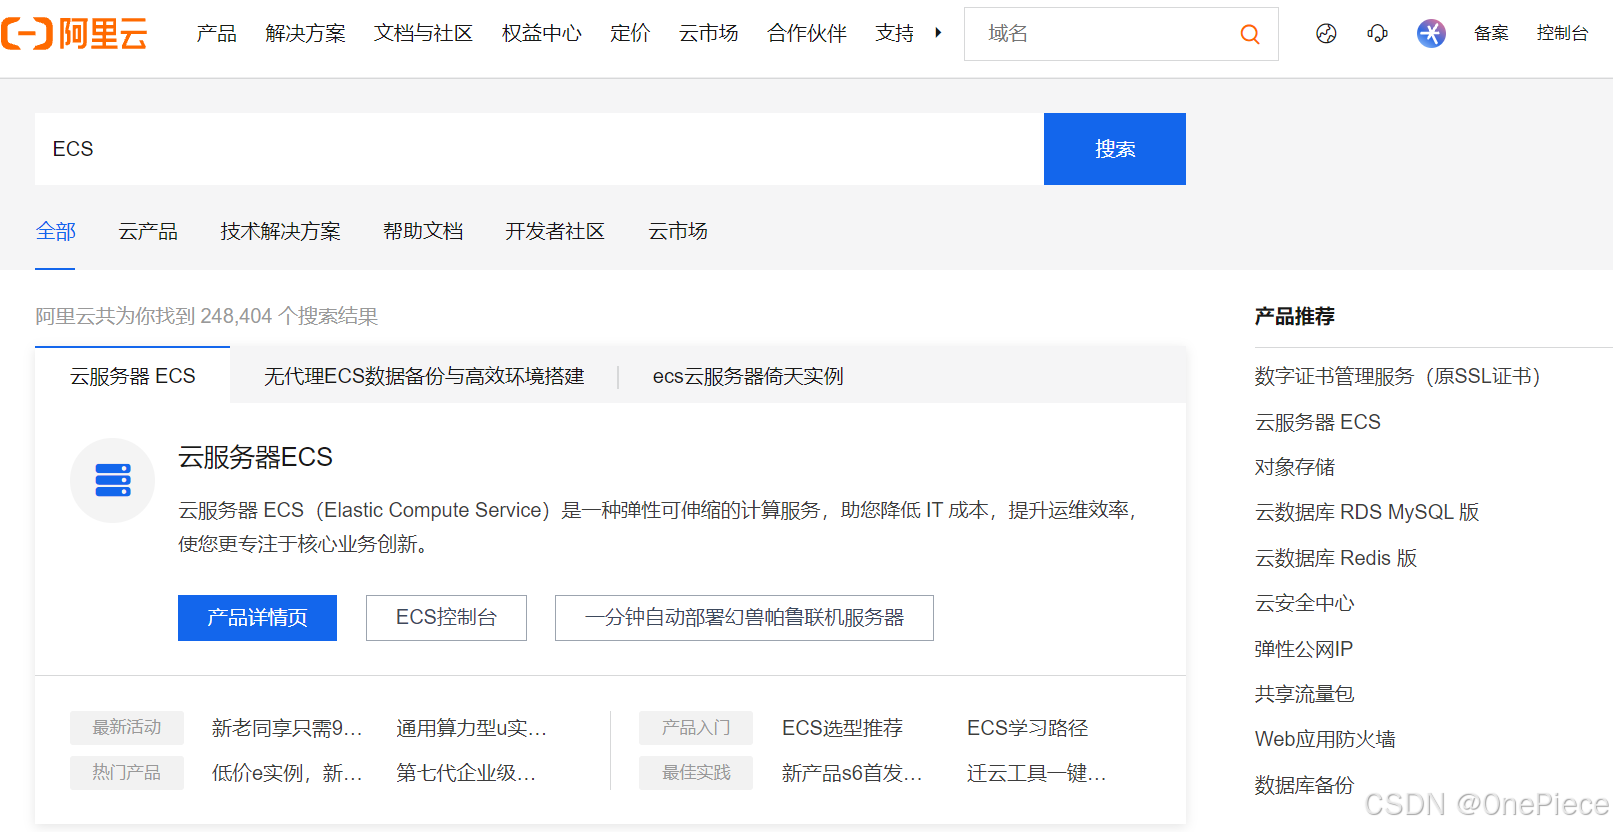Open 弹性公网IP recommendation
This screenshot has width=1613, height=832.
[1304, 649]
